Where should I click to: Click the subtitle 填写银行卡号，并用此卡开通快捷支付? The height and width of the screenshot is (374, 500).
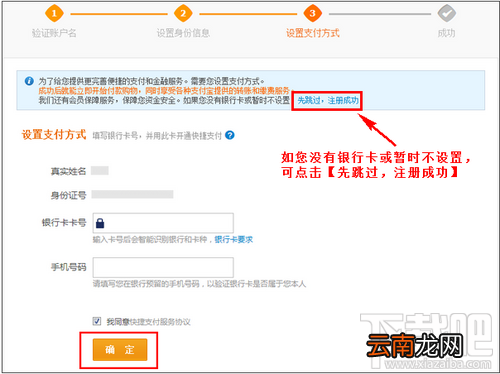point(157,136)
